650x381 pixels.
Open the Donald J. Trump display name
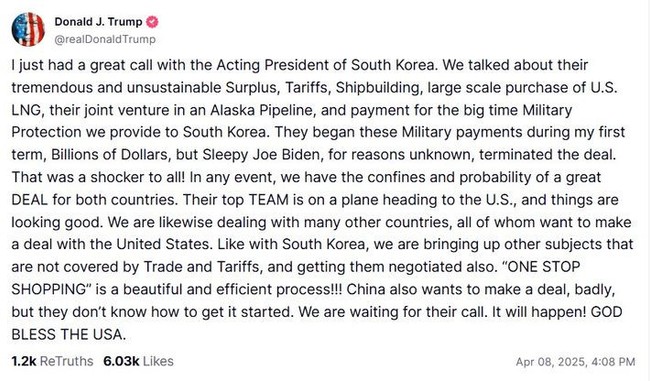pyautogui.click(x=98, y=22)
